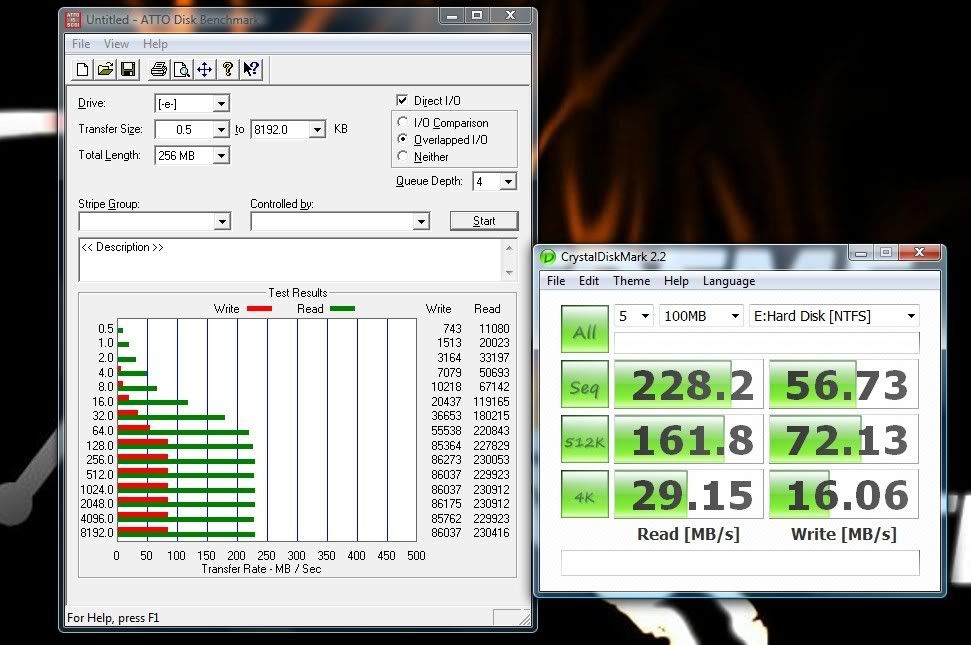The width and height of the screenshot is (971, 645).
Task: Click the New file icon in ATTO toolbar
Action: pos(83,69)
